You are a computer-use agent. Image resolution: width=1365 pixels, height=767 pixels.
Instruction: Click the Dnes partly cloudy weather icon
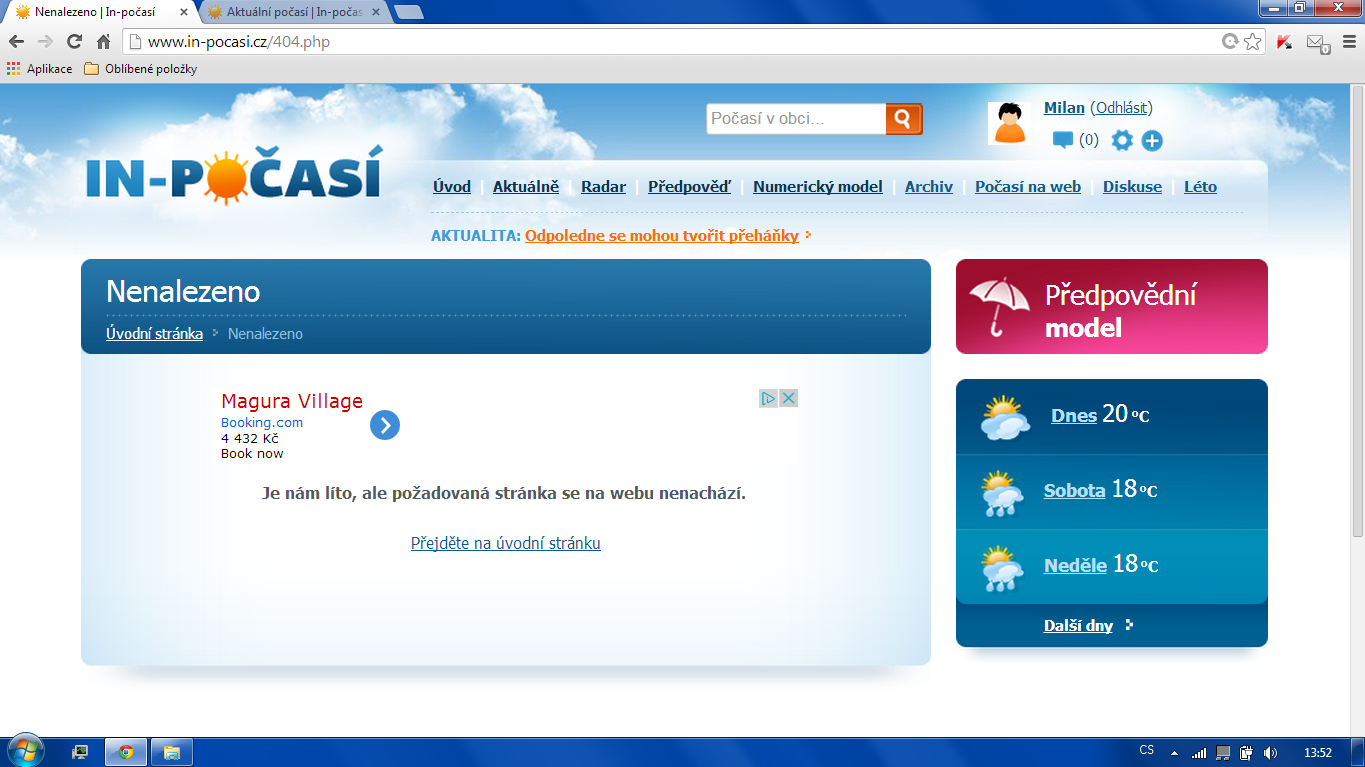tap(1005, 418)
